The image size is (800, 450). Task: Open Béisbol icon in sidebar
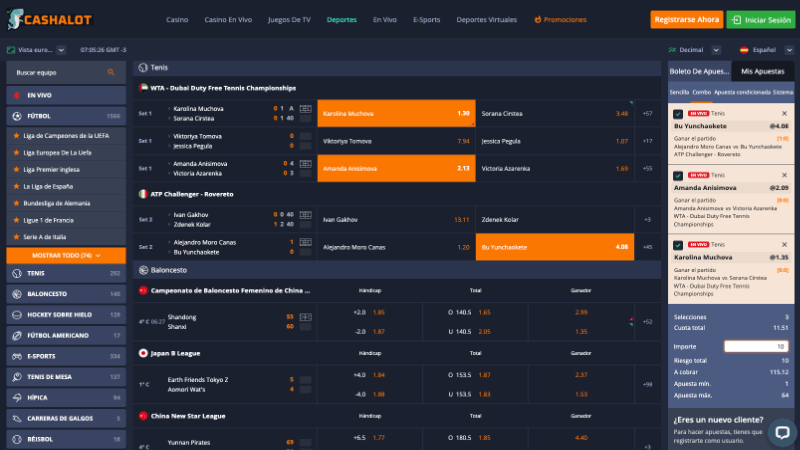(x=17, y=439)
